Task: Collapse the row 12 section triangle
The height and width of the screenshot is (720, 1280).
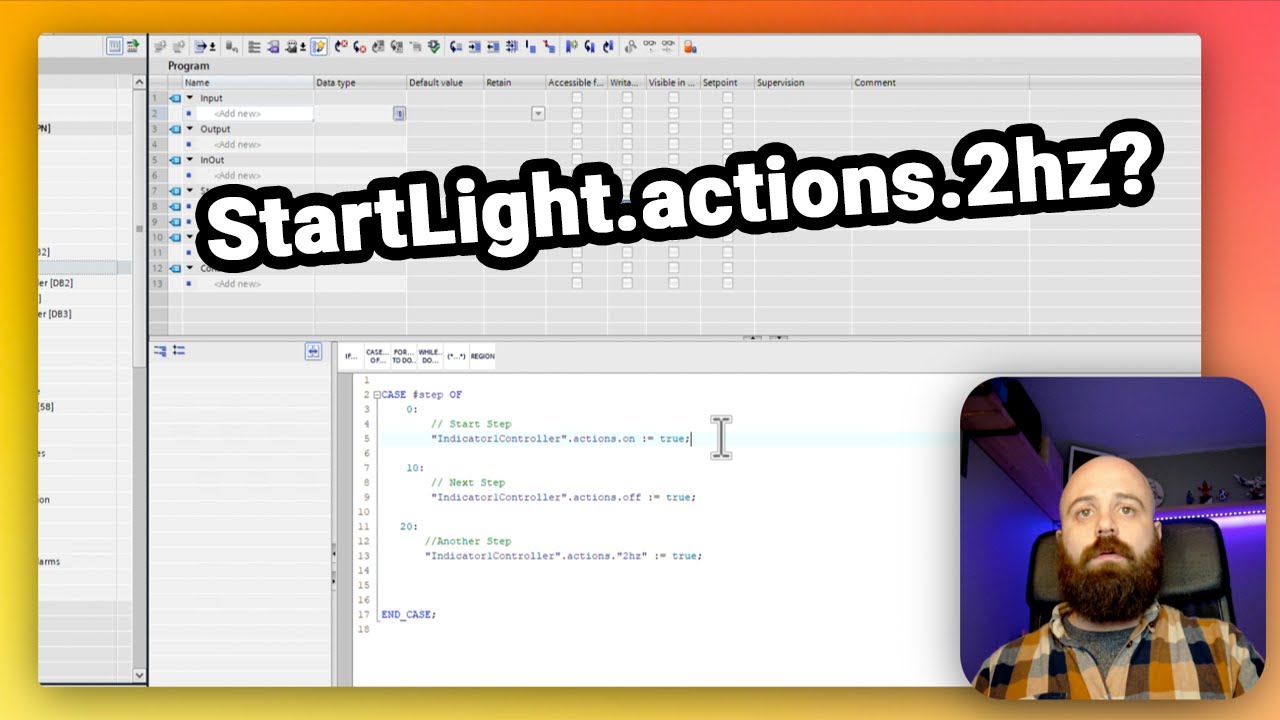Action: click(x=190, y=268)
